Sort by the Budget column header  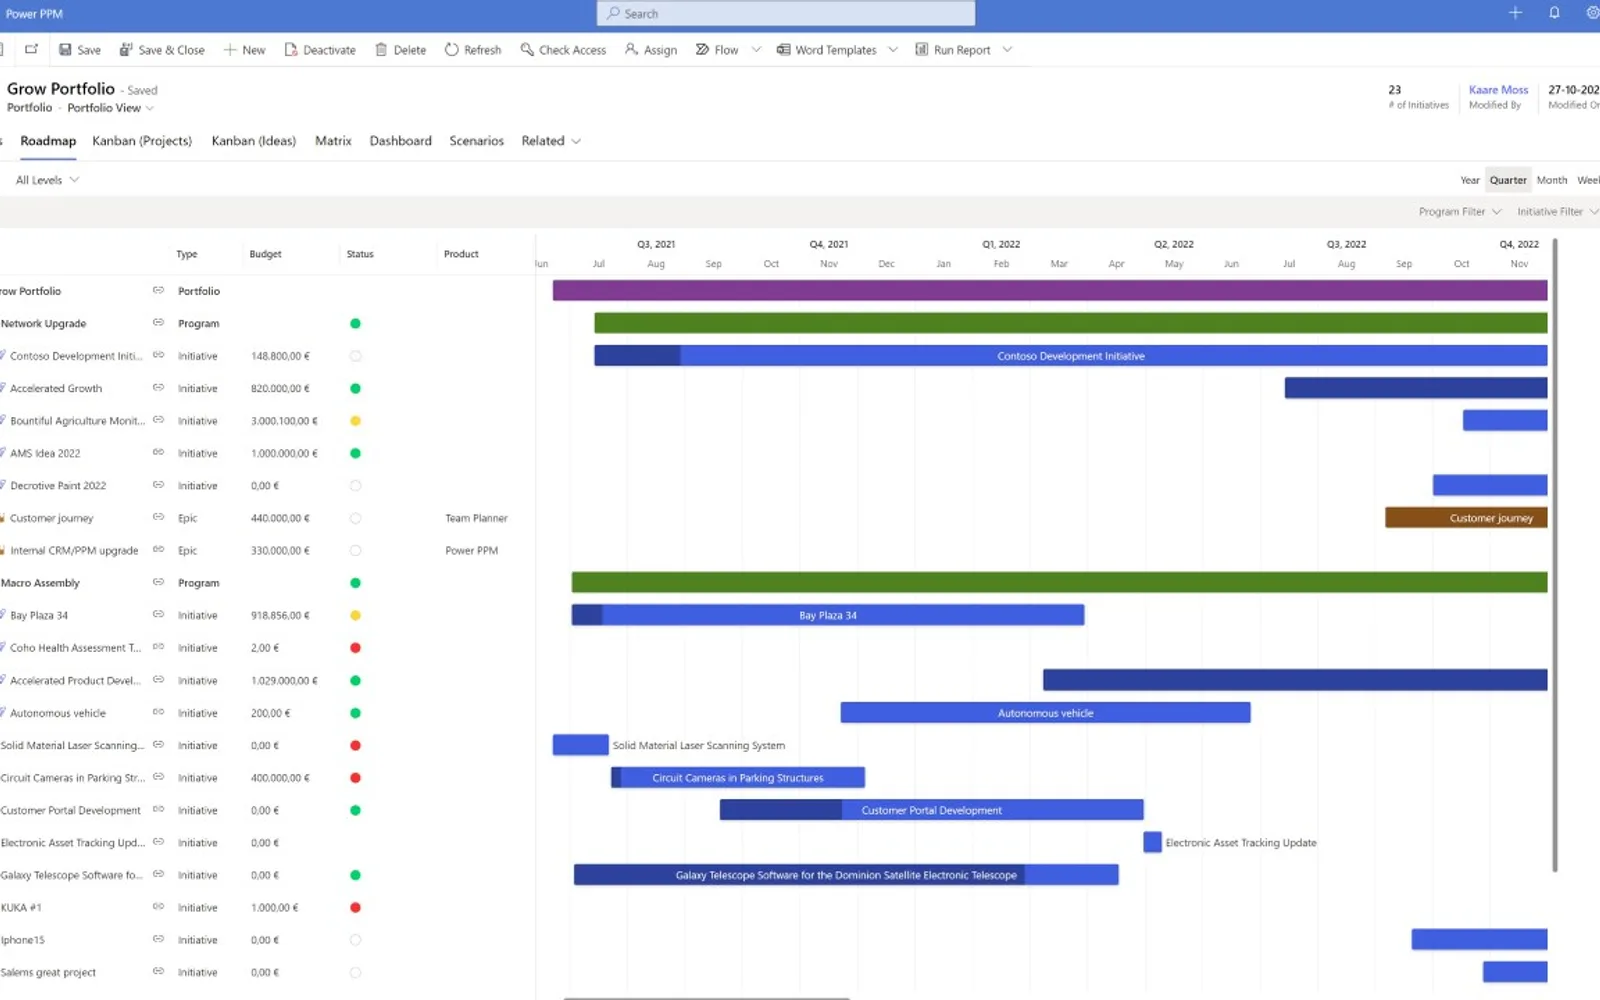coord(265,254)
